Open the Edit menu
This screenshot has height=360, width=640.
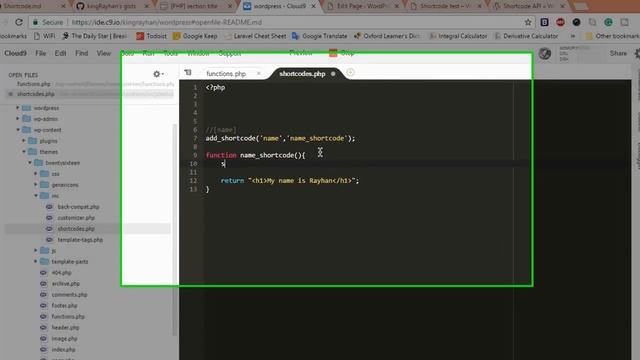tap(60, 53)
